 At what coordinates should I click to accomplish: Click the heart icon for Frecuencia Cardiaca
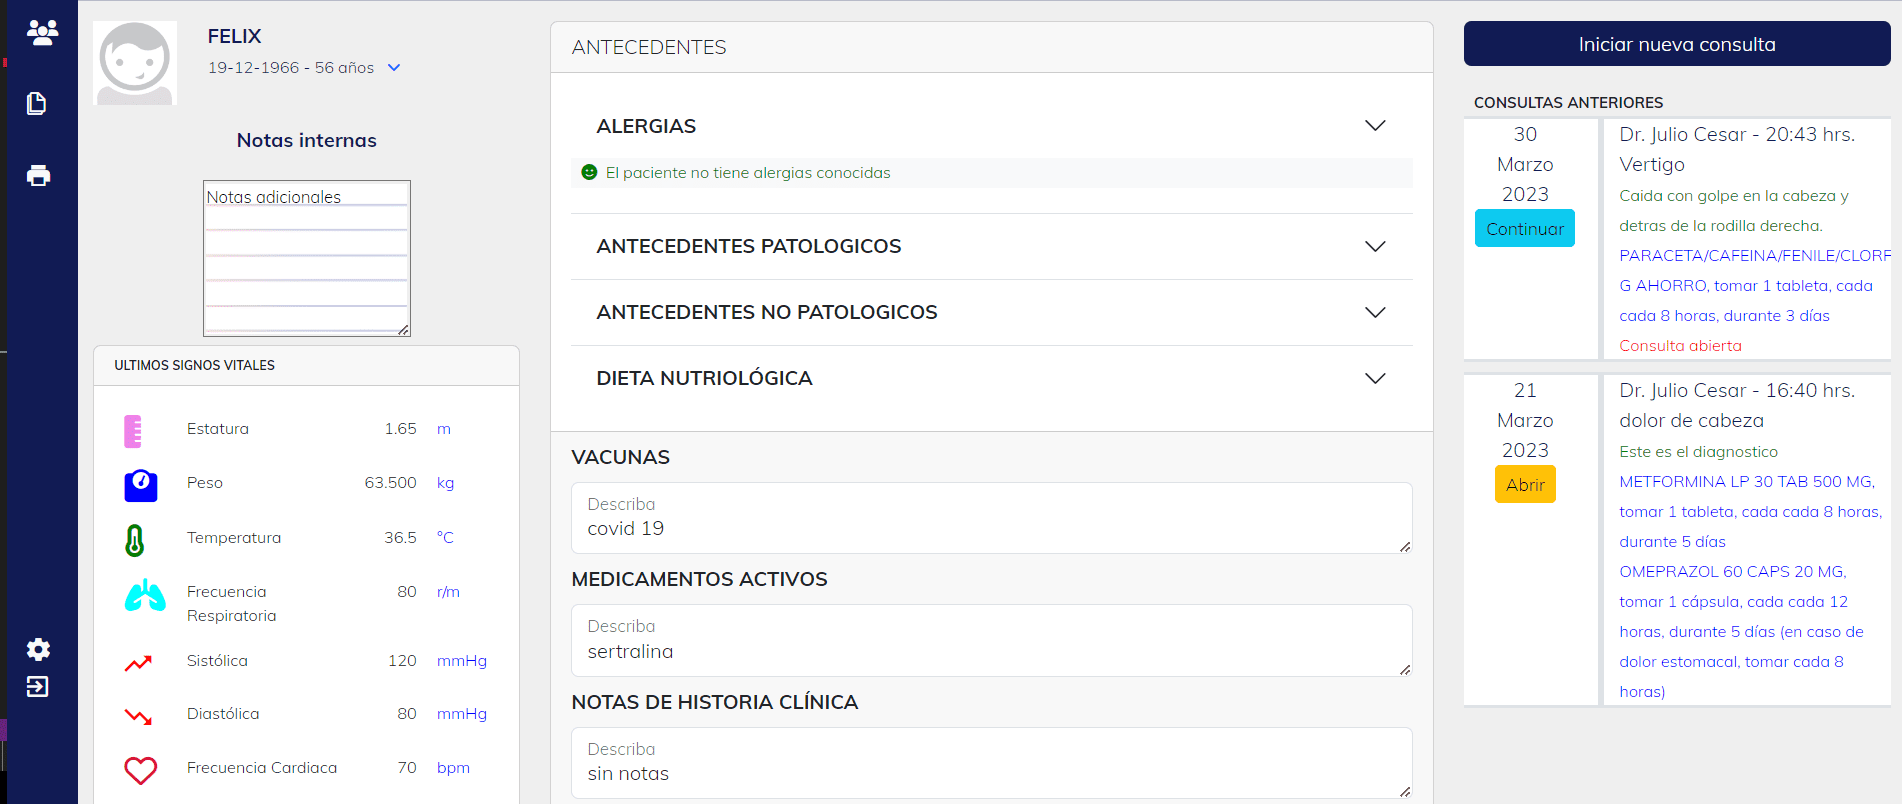[x=141, y=769]
